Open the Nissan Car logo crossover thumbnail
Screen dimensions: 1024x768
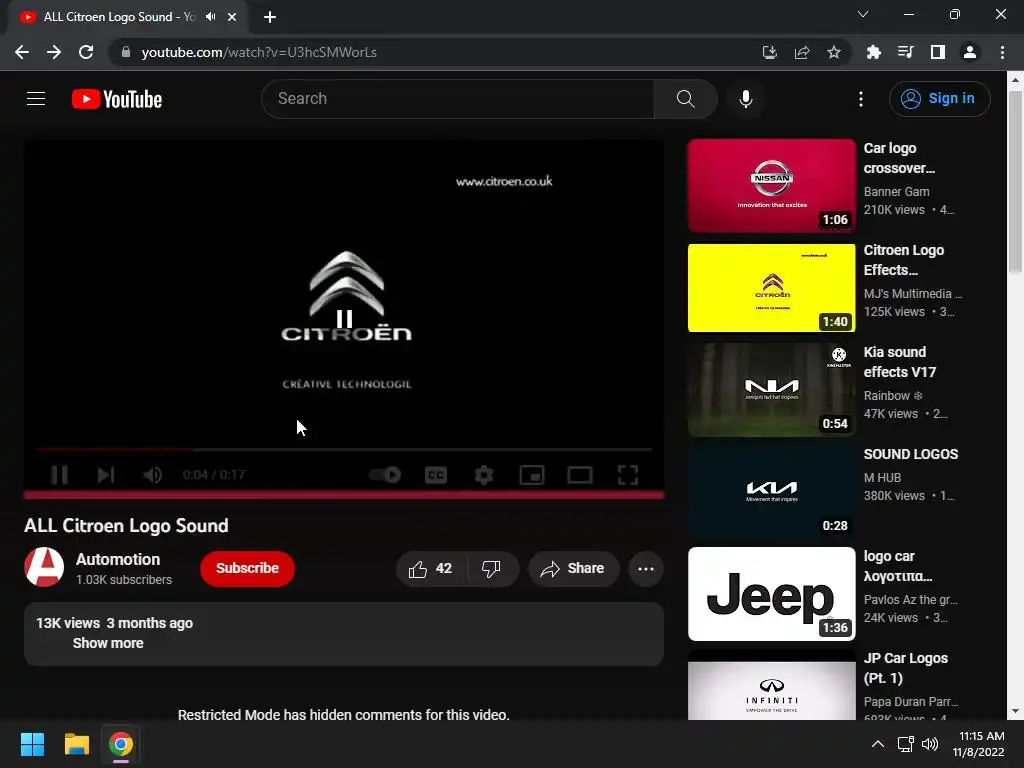(x=771, y=185)
